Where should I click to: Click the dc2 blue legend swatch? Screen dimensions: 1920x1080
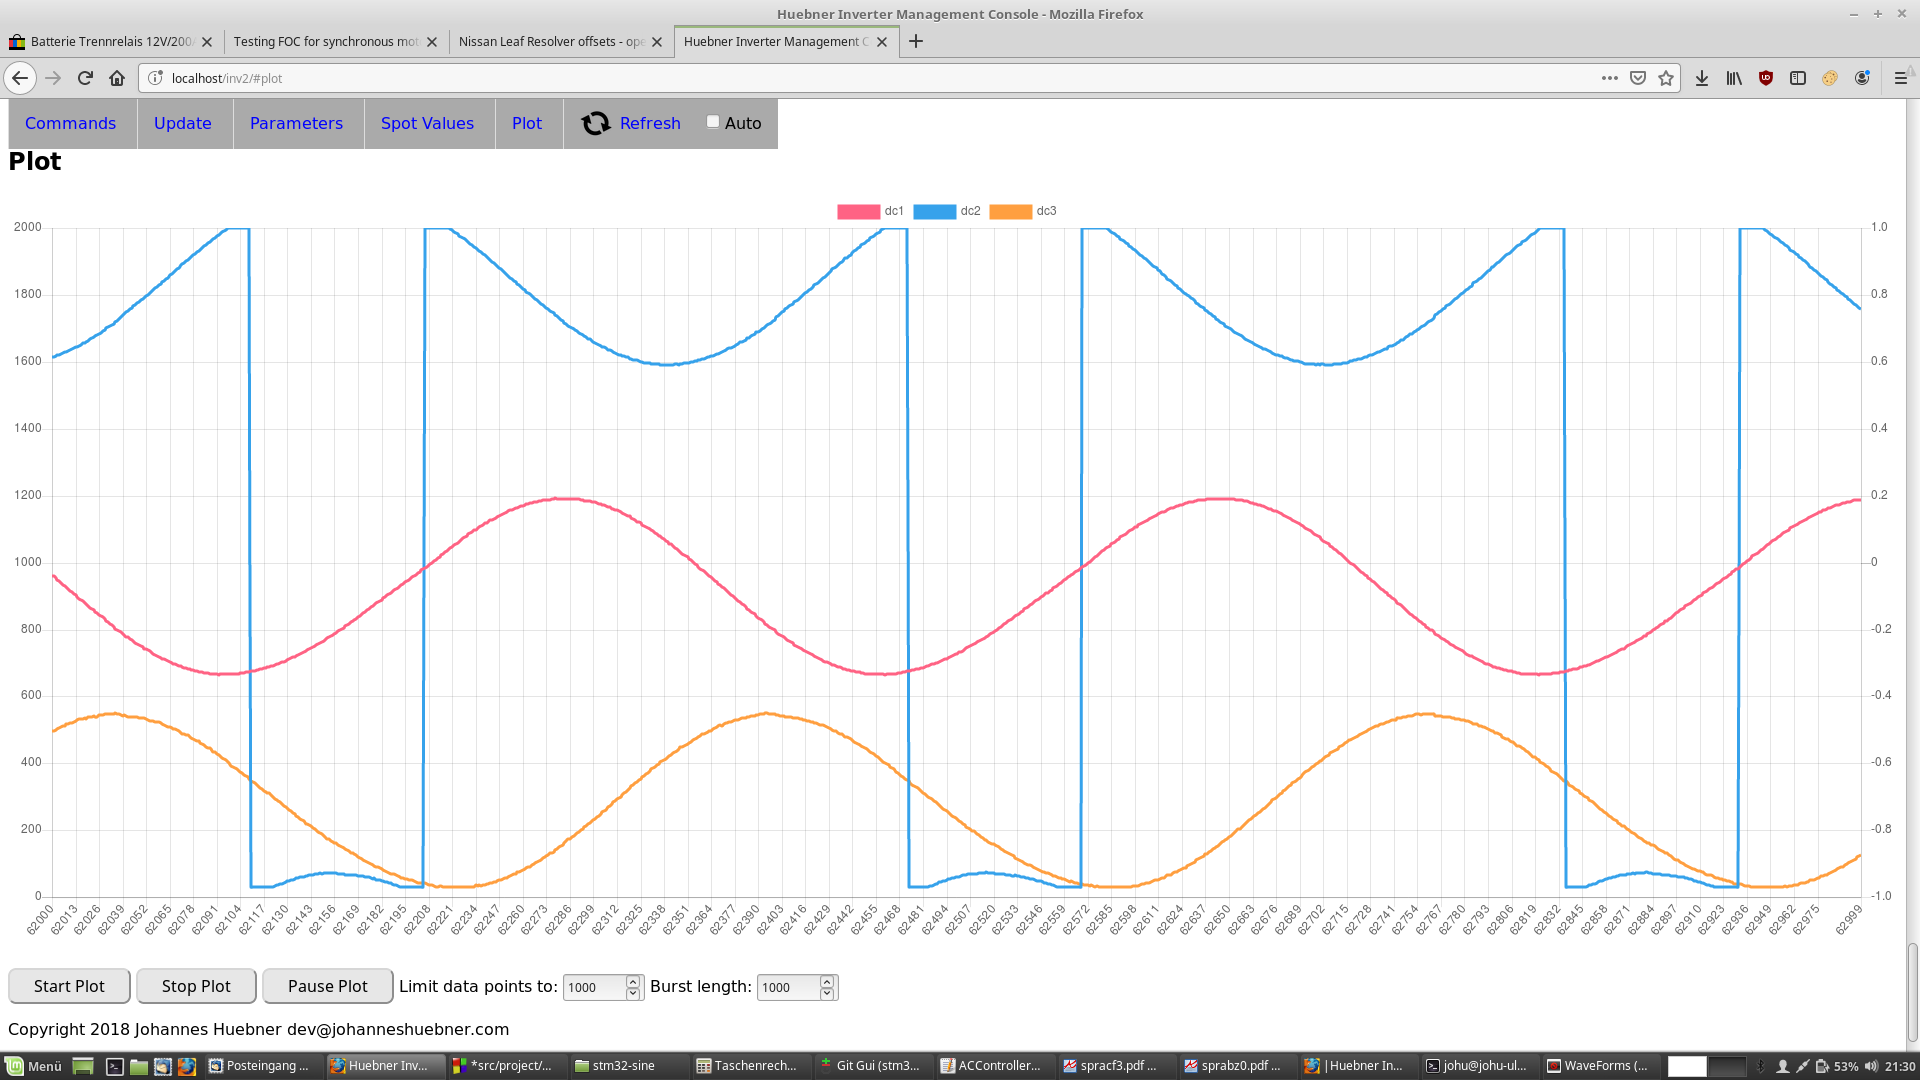[x=934, y=211]
